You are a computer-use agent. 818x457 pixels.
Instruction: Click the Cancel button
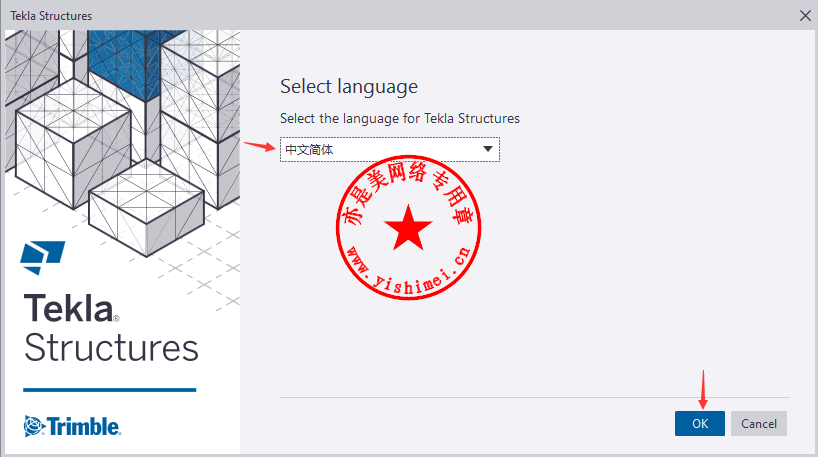coord(759,423)
